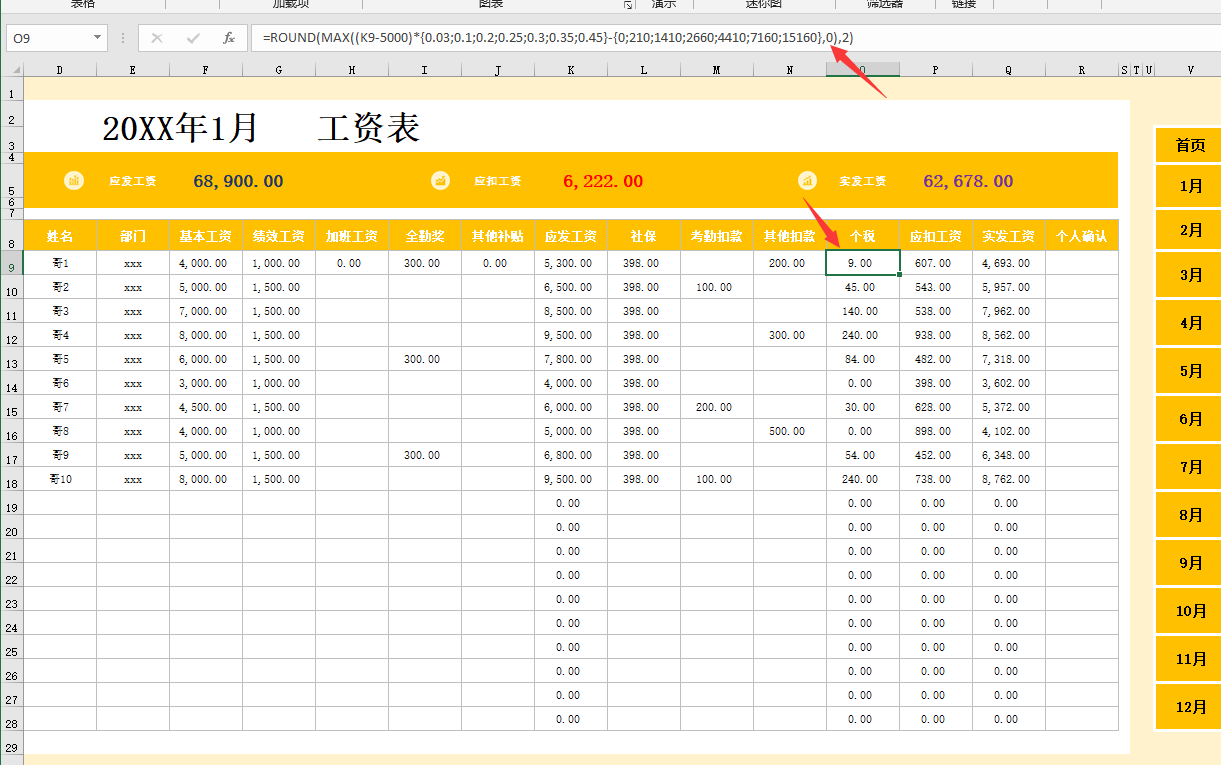Select the 84.00 tax cell
Viewport: 1221px width, 765px height.
(863, 359)
